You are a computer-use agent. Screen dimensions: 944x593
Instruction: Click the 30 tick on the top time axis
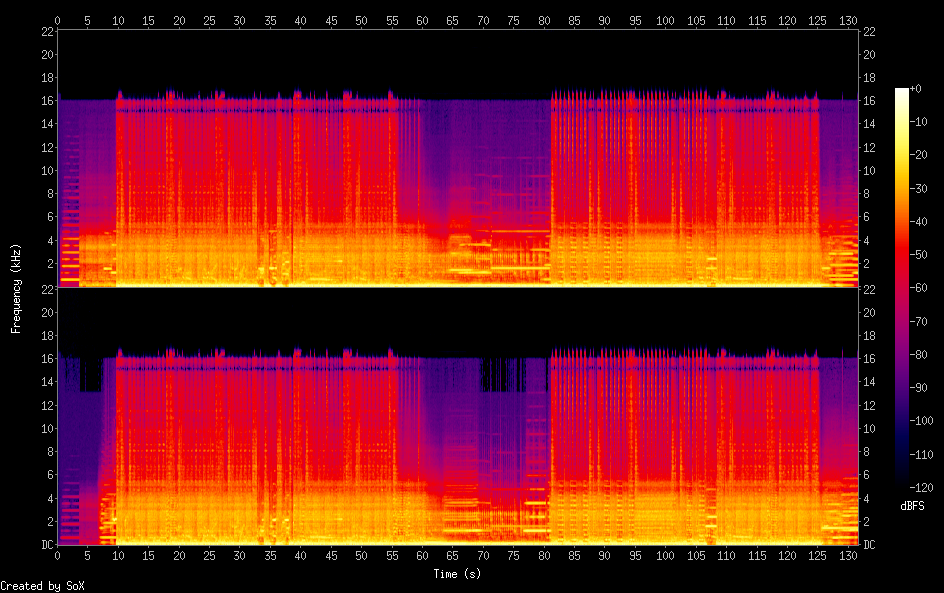click(x=240, y=19)
